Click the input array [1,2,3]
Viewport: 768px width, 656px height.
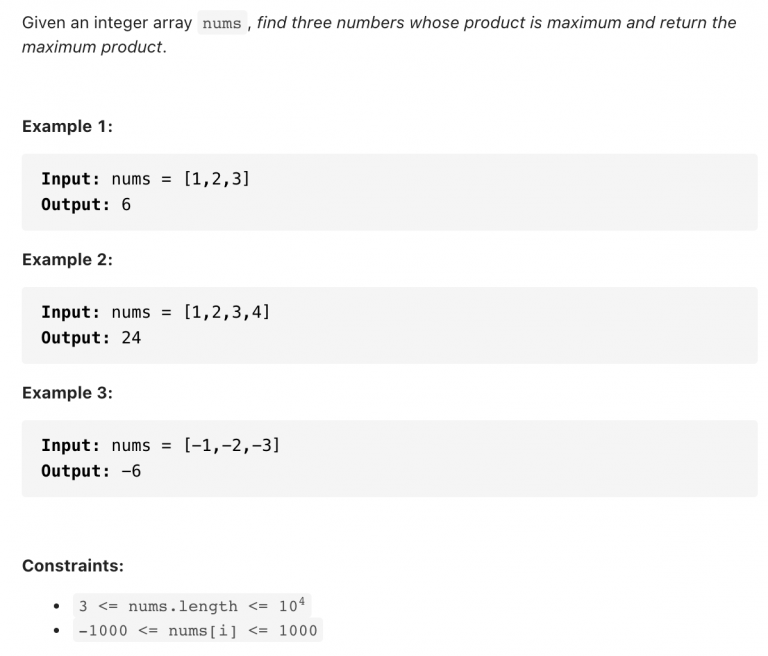[216, 179]
